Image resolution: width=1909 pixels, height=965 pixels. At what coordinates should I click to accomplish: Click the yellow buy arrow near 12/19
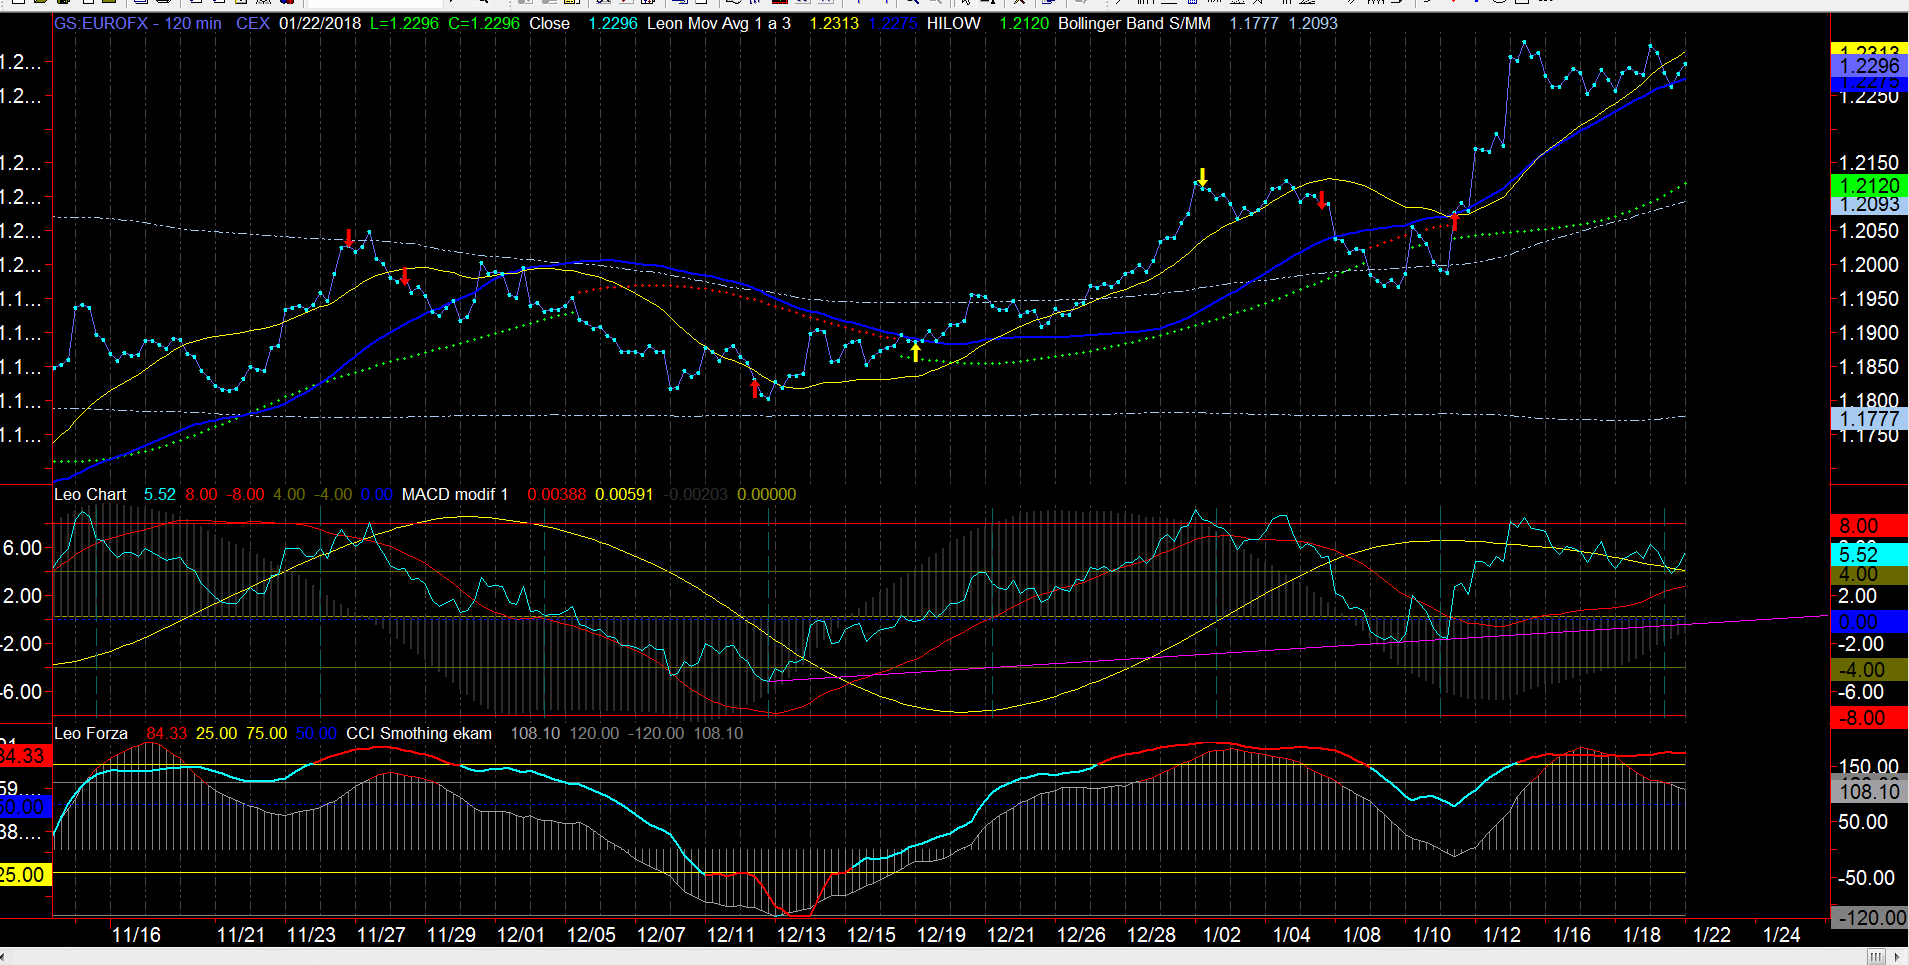point(915,352)
